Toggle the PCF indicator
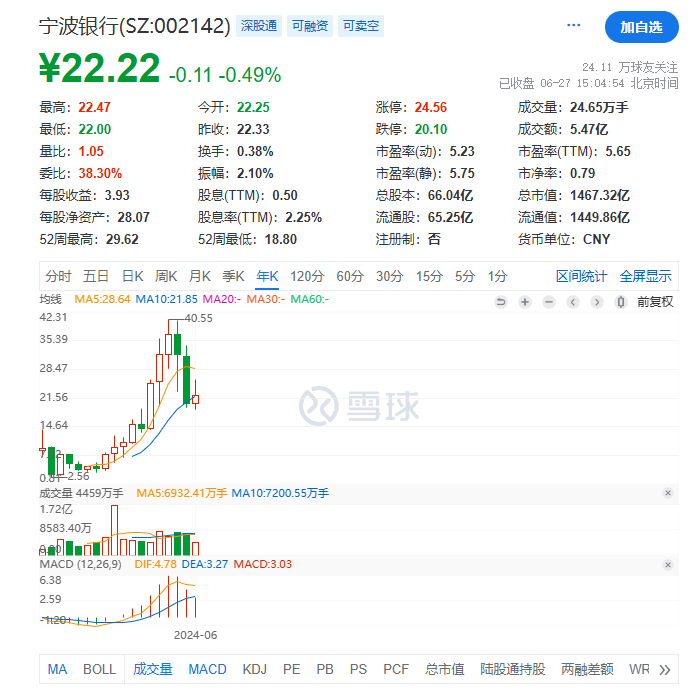The width and height of the screenshot is (697, 699). (x=396, y=669)
